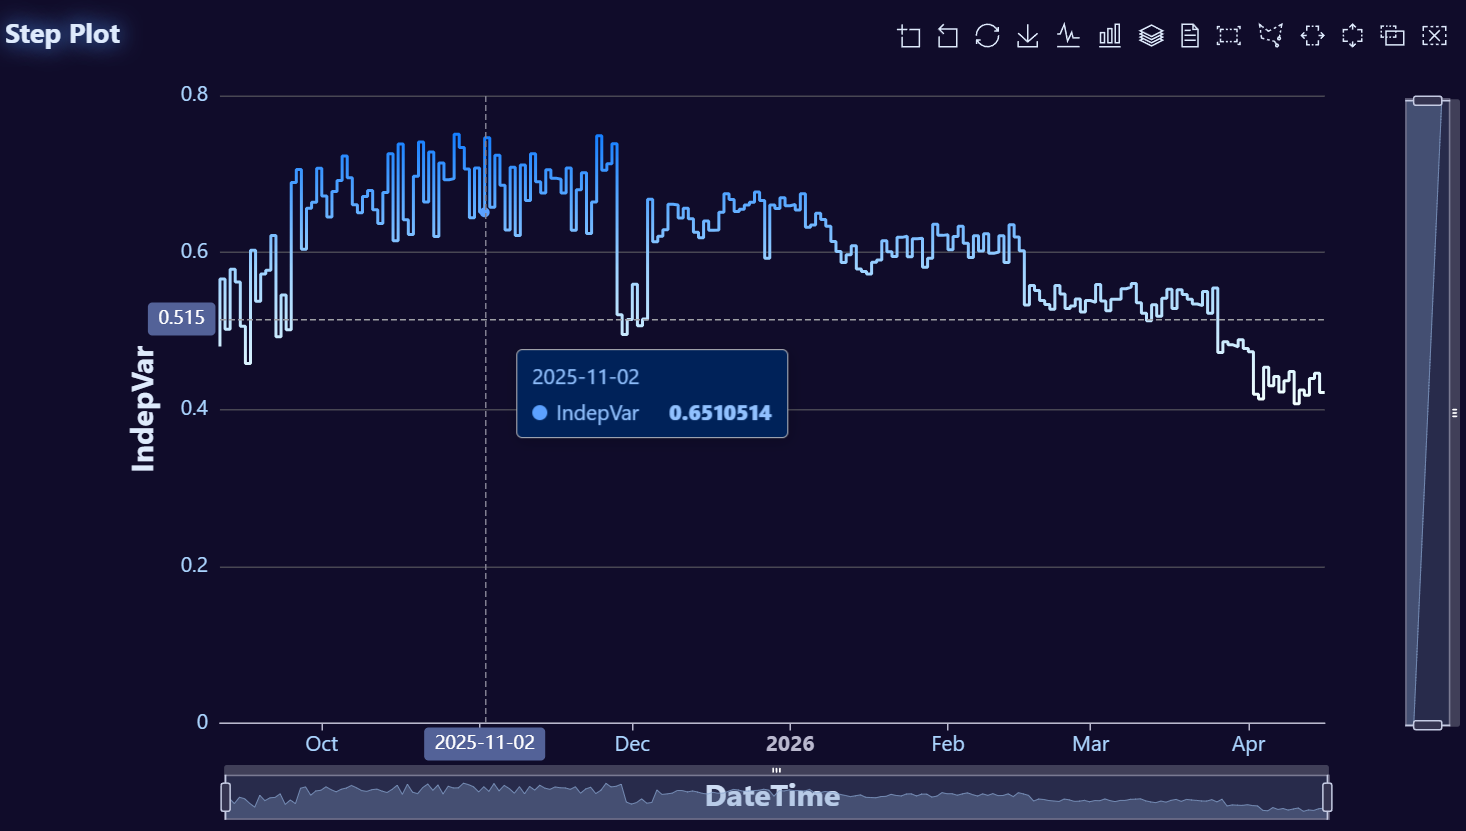
Task: Select the rectangle brush selection tool
Action: click(x=1229, y=36)
